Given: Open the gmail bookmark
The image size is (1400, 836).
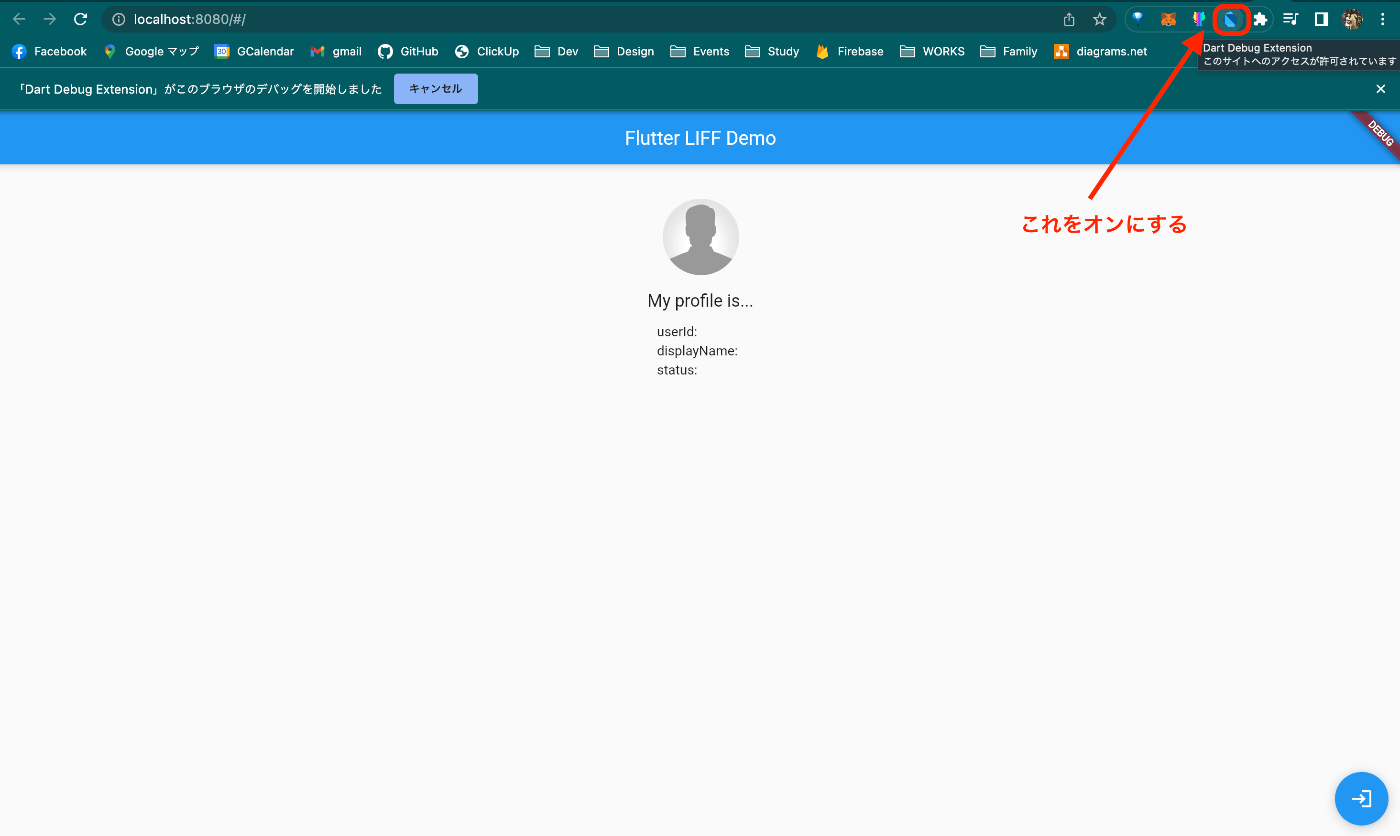Looking at the screenshot, I should tap(336, 51).
